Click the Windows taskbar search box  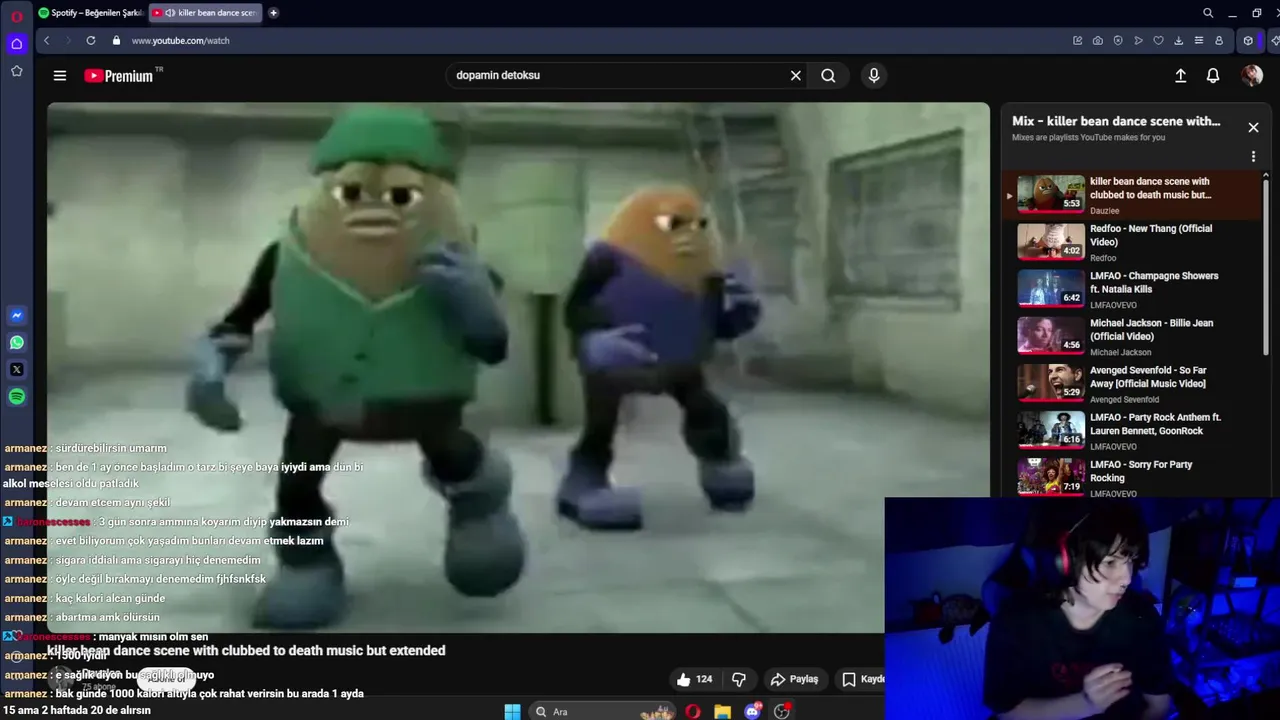603,712
